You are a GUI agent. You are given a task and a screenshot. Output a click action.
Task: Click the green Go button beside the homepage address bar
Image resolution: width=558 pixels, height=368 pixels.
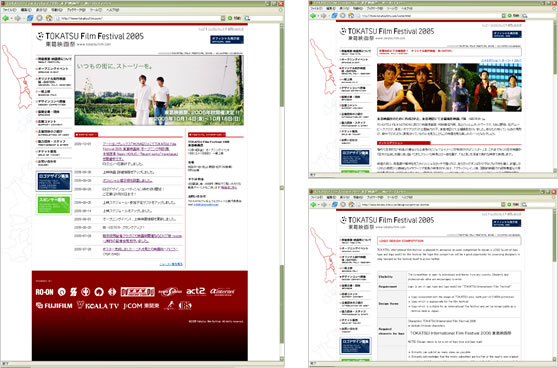[x=234, y=18]
